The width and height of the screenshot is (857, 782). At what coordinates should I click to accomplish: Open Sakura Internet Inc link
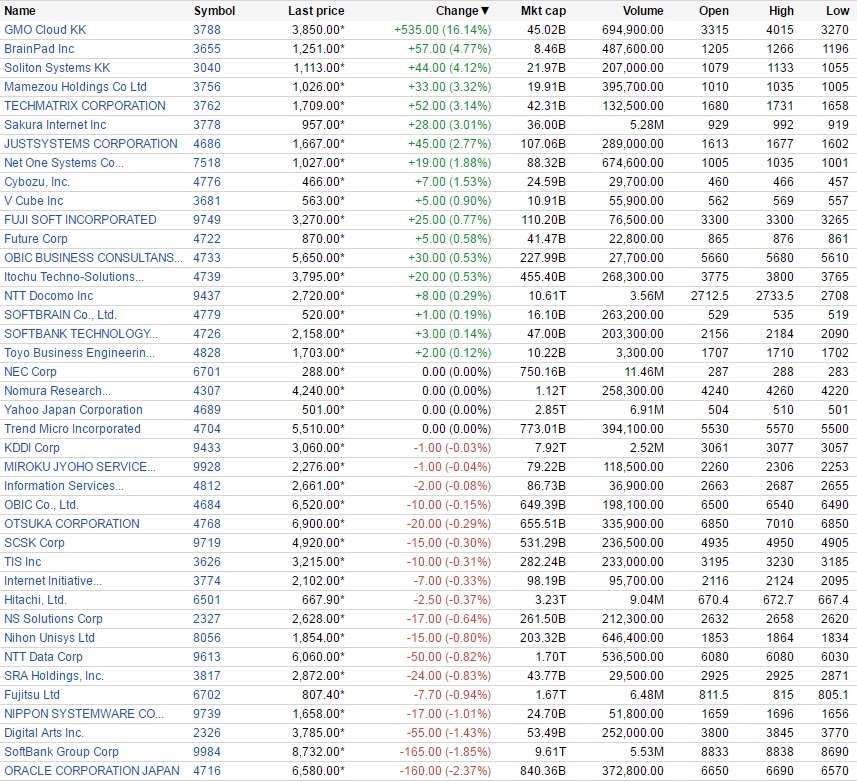tap(55, 125)
